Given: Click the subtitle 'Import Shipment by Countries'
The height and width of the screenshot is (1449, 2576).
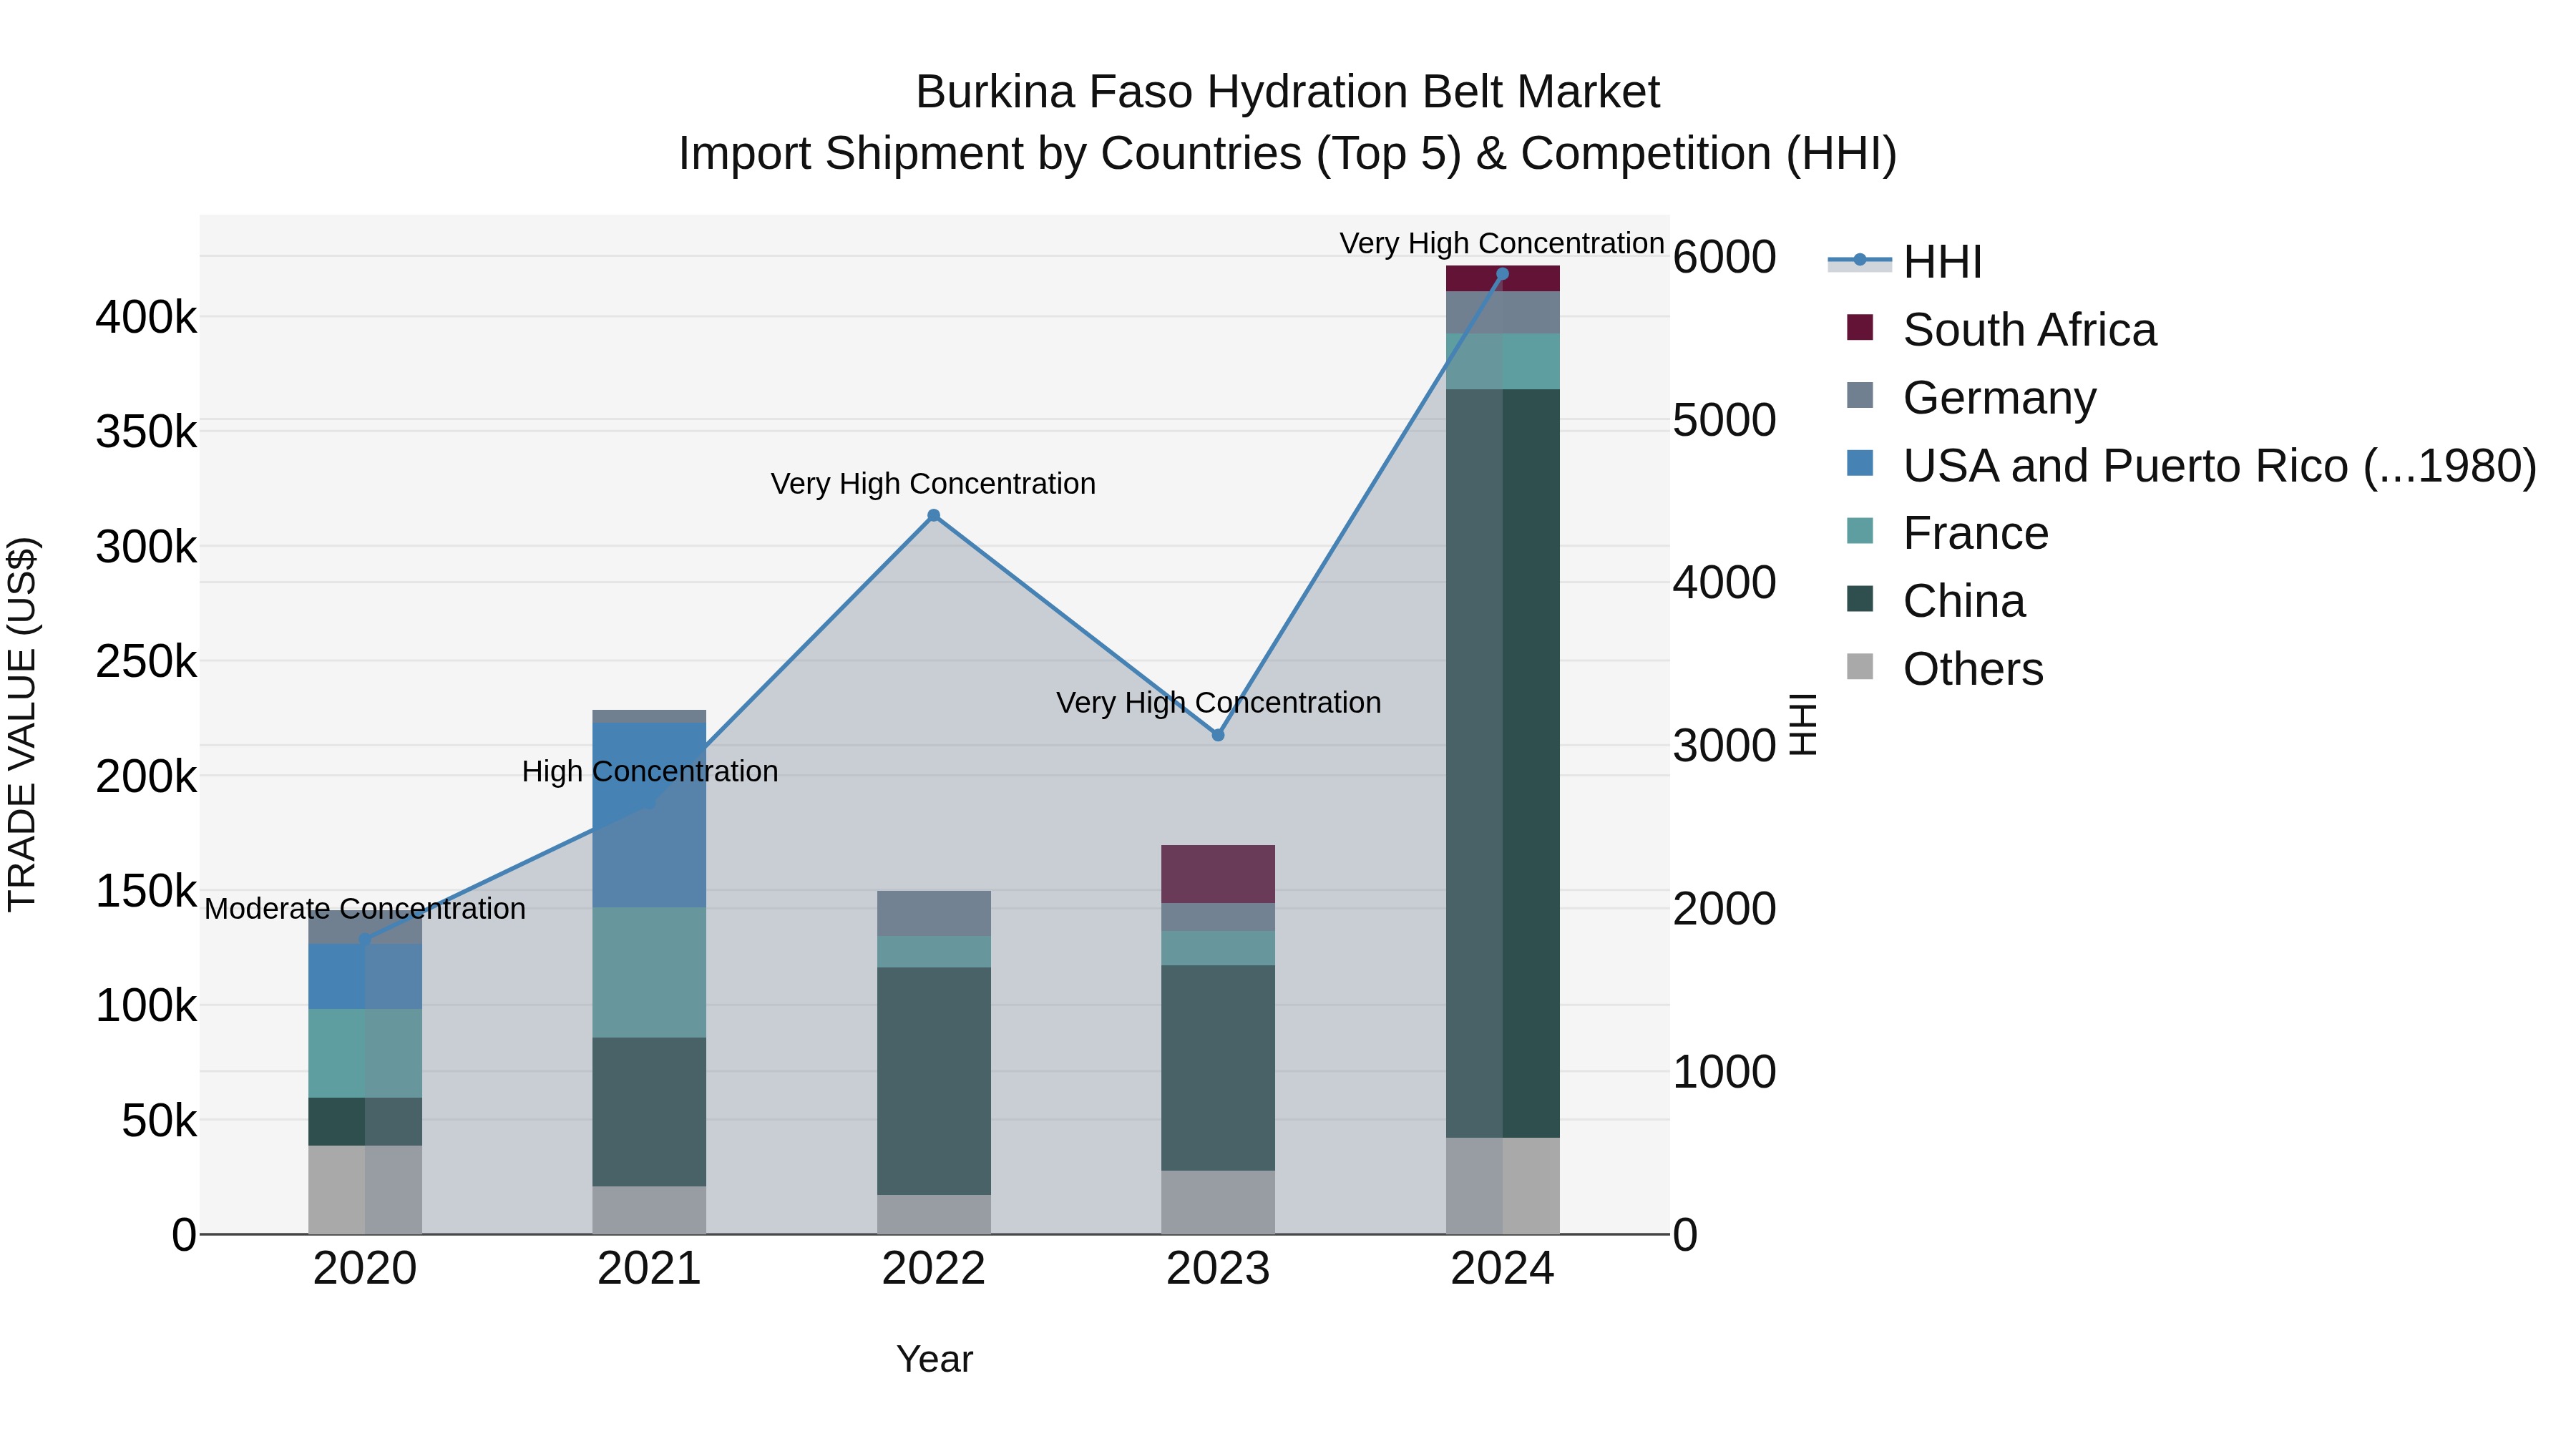Looking at the screenshot, I should (989, 154).
